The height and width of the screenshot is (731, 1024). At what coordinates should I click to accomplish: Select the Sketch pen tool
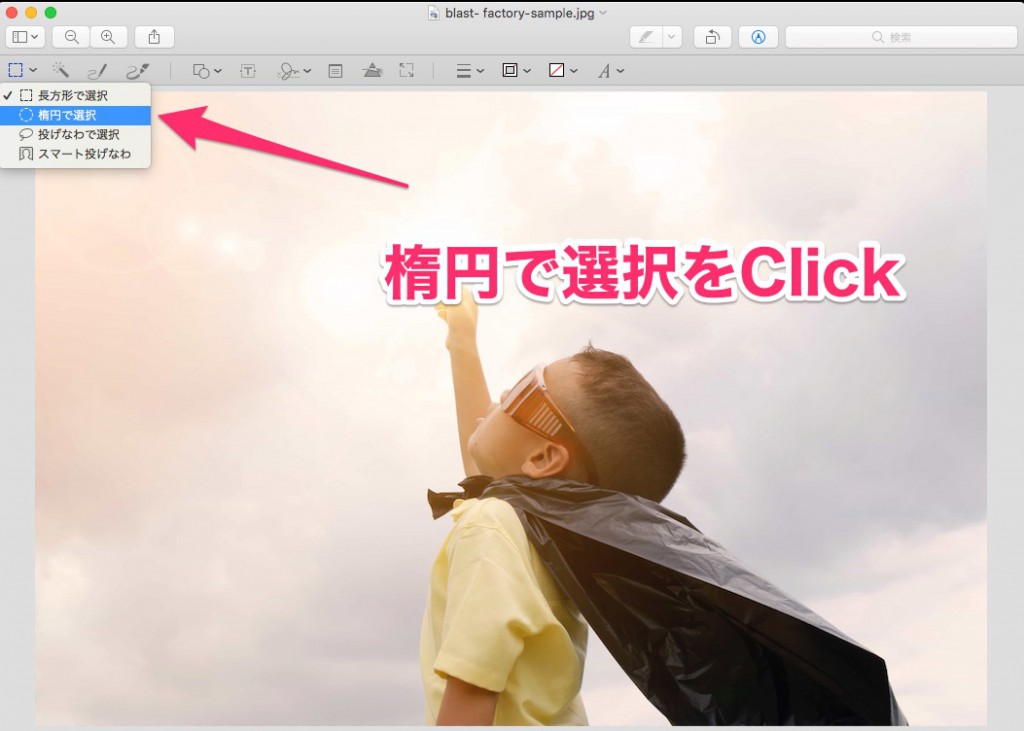pyautogui.click(x=97, y=71)
